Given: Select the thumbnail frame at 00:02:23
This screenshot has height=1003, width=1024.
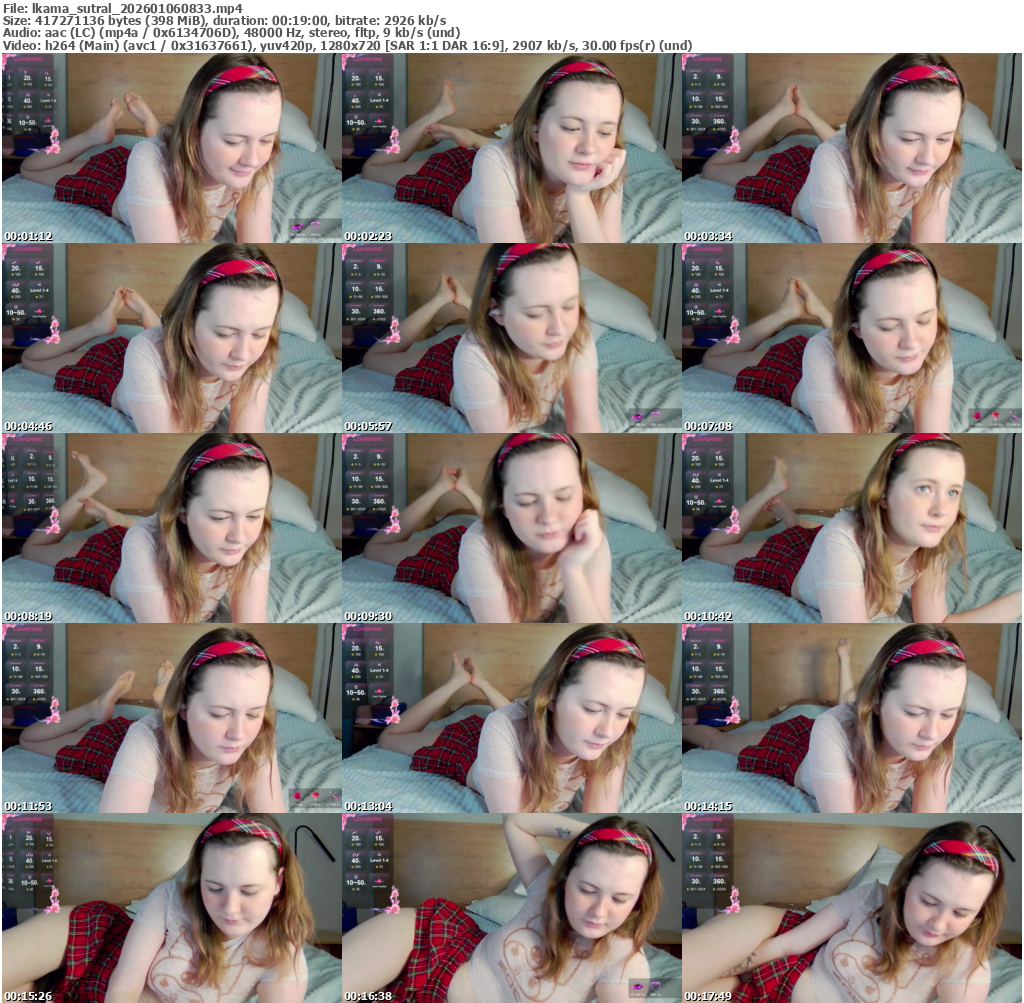Looking at the screenshot, I should pyautogui.click(x=511, y=148).
